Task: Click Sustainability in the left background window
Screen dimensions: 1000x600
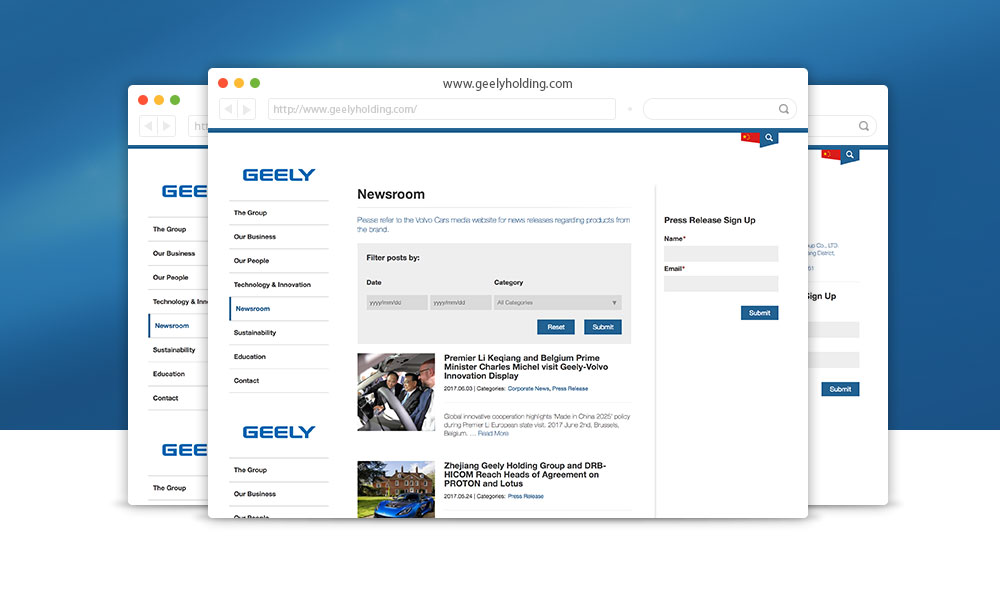Action: [x=173, y=350]
